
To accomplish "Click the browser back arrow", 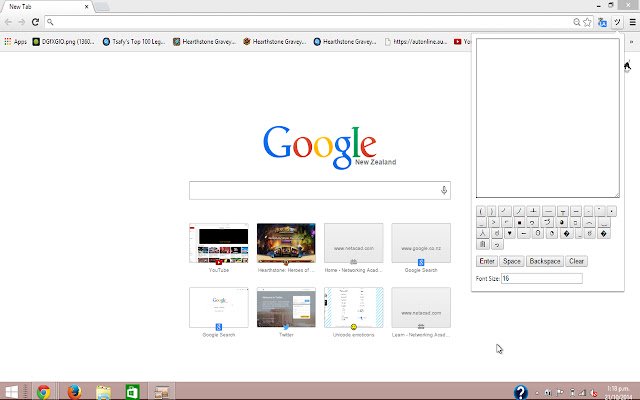I will tap(8, 22).
